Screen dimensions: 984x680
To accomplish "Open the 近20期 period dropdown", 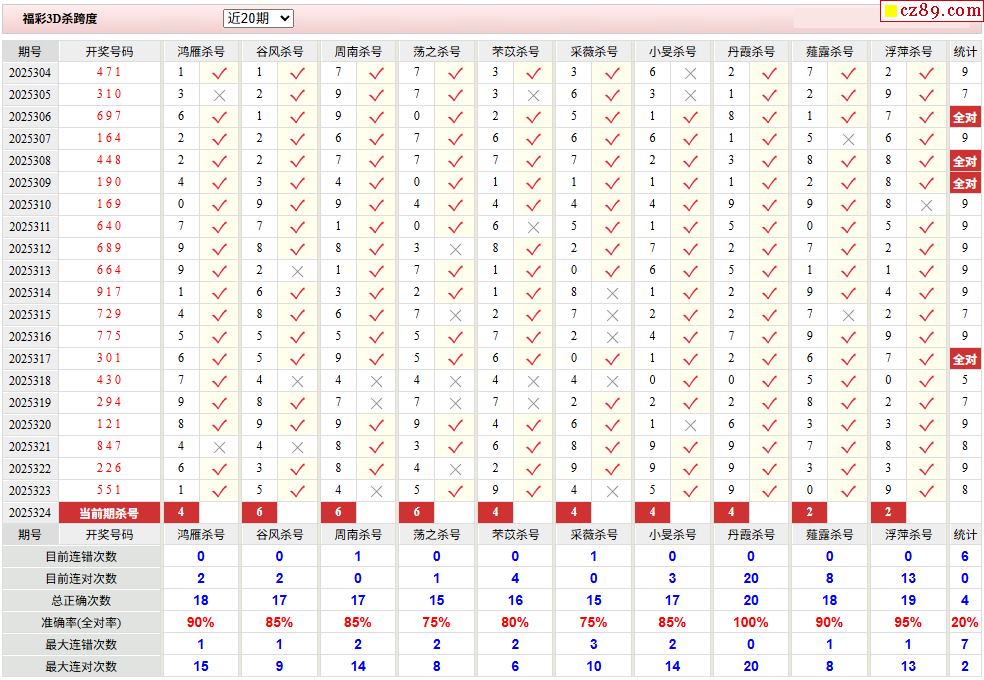I will pyautogui.click(x=258, y=19).
